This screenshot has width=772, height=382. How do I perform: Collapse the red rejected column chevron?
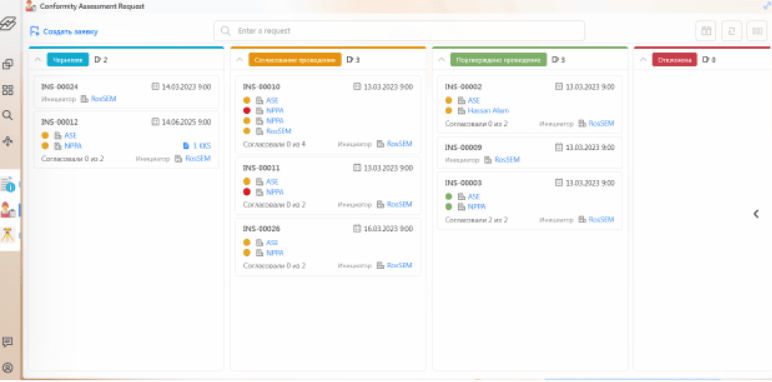pos(643,60)
